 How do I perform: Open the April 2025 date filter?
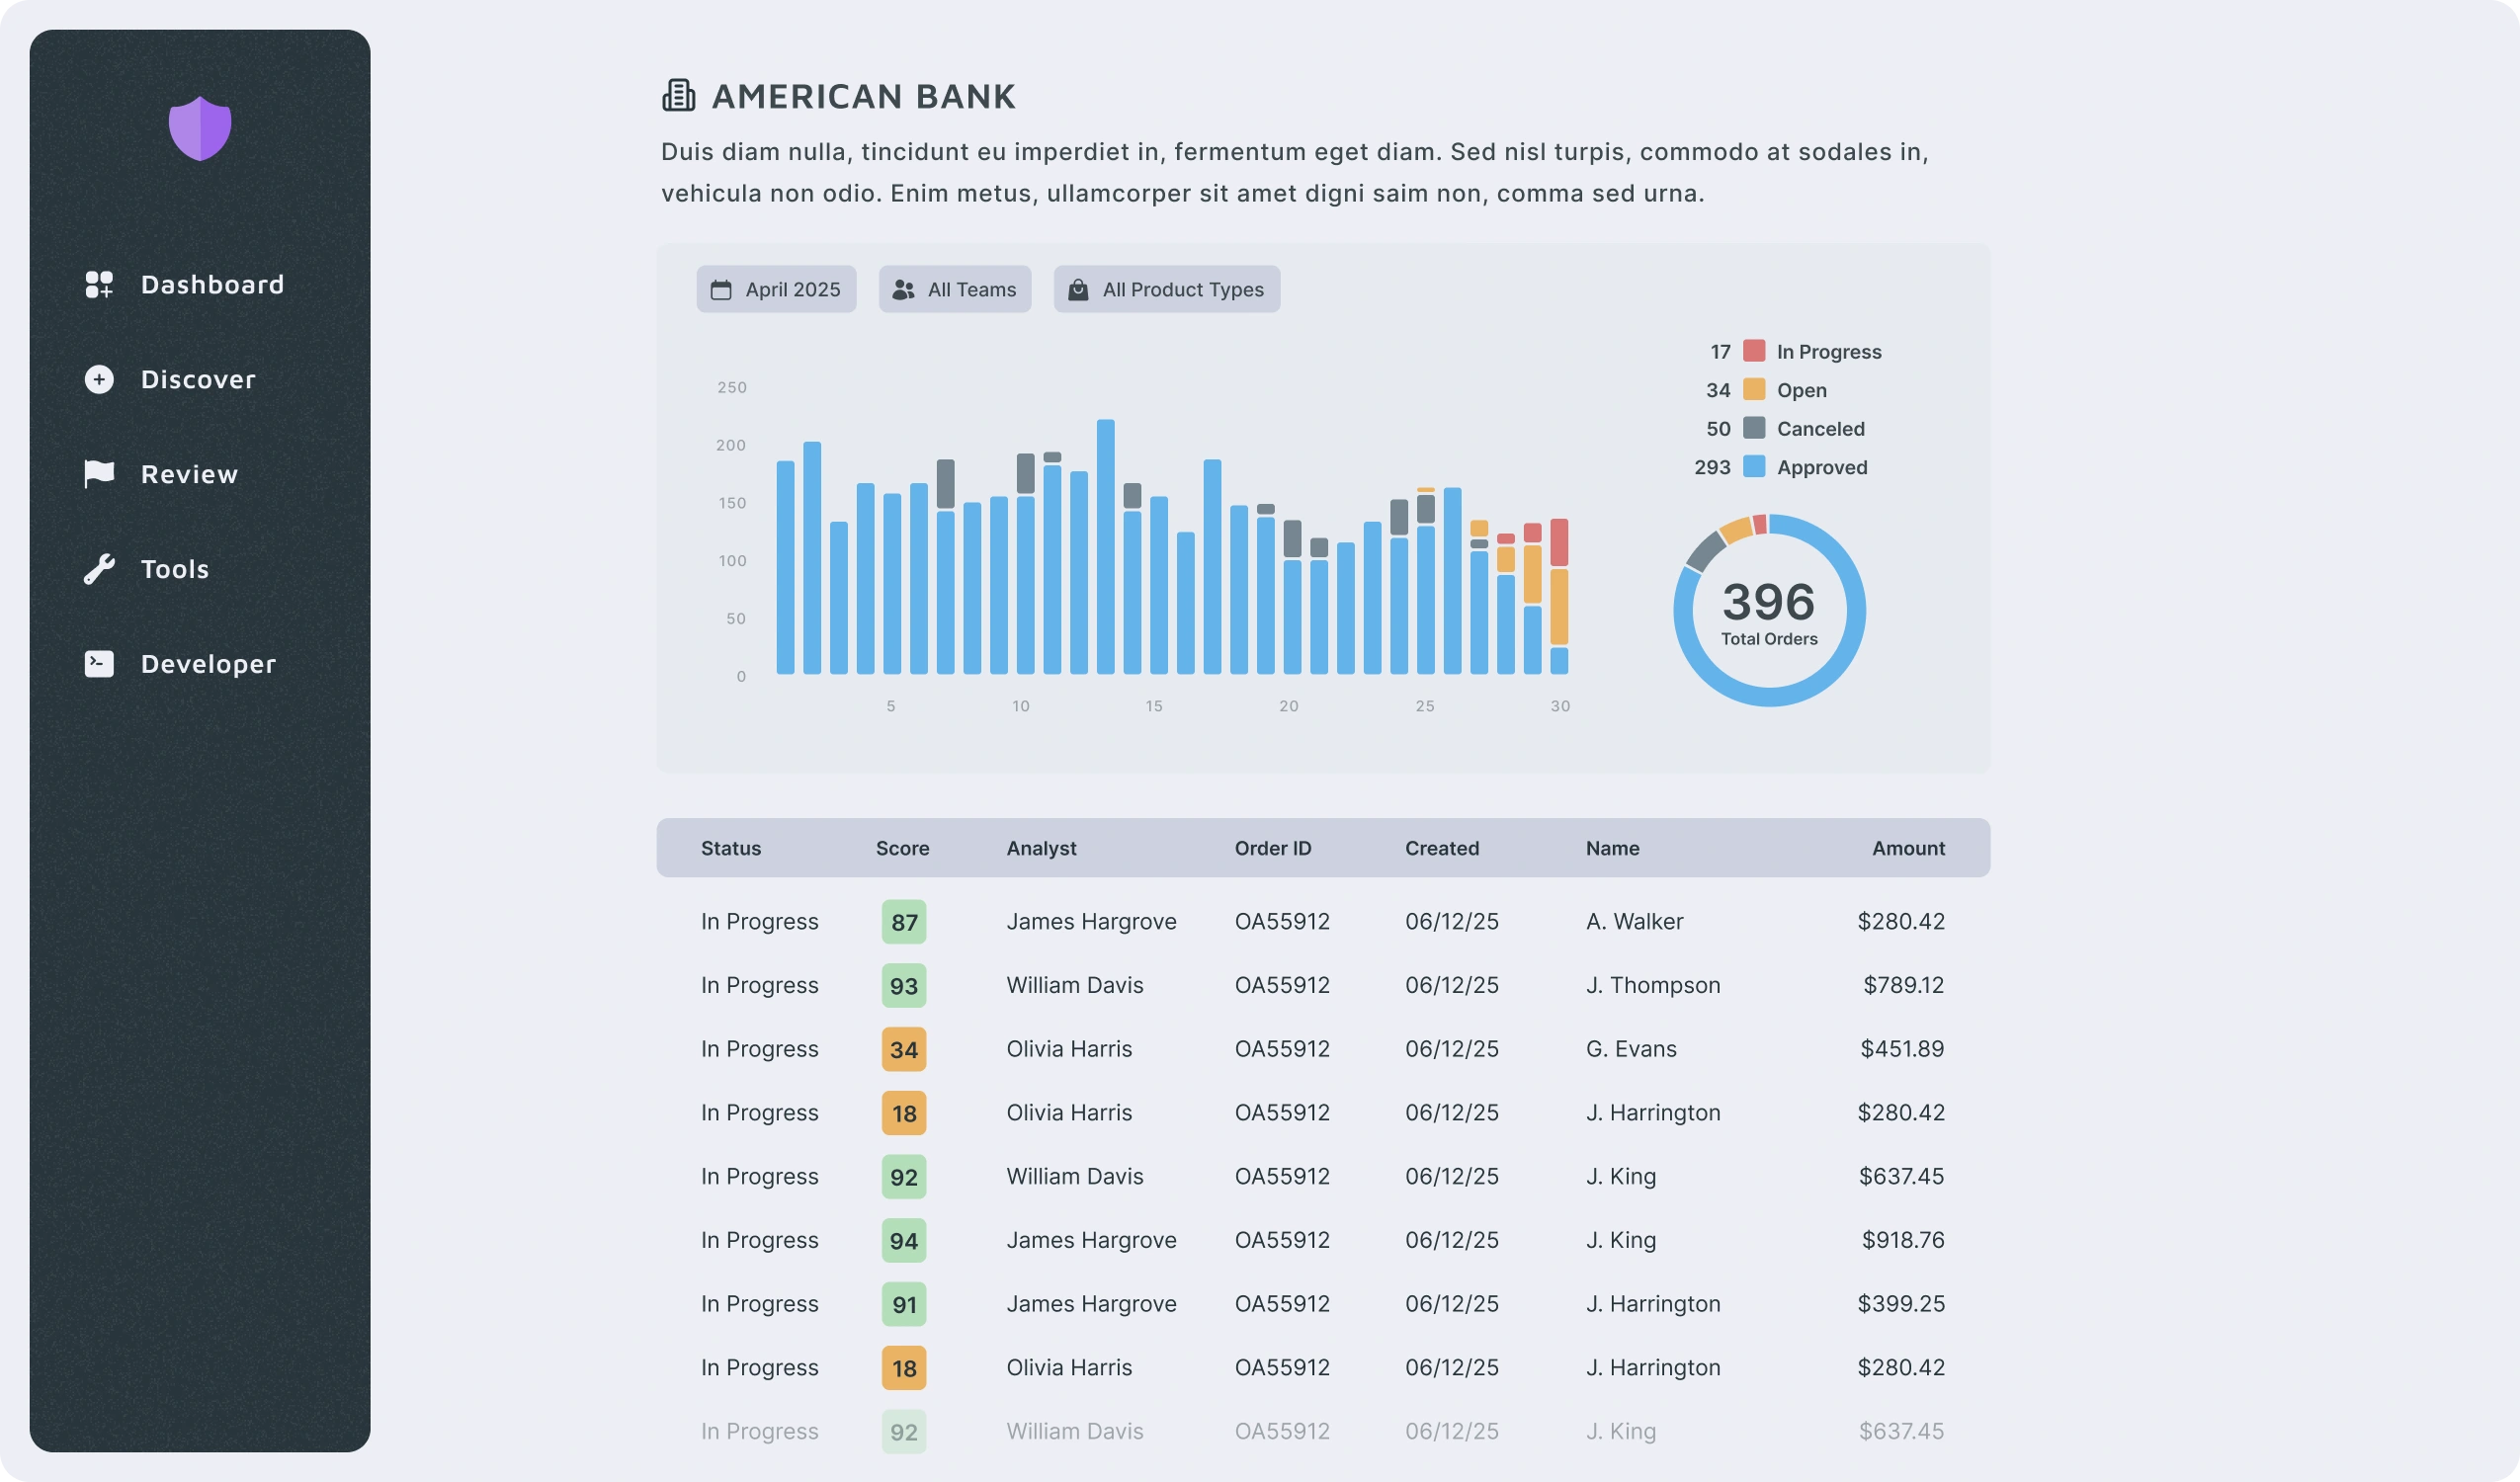click(x=776, y=289)
